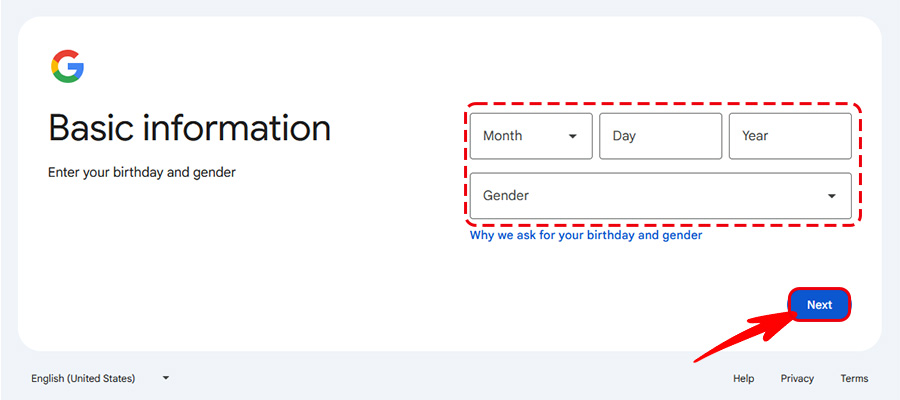The height and width of the screenshot is (400, 900).
Task: Click the 'Basic information' heading
Action: tap(189, 128)
